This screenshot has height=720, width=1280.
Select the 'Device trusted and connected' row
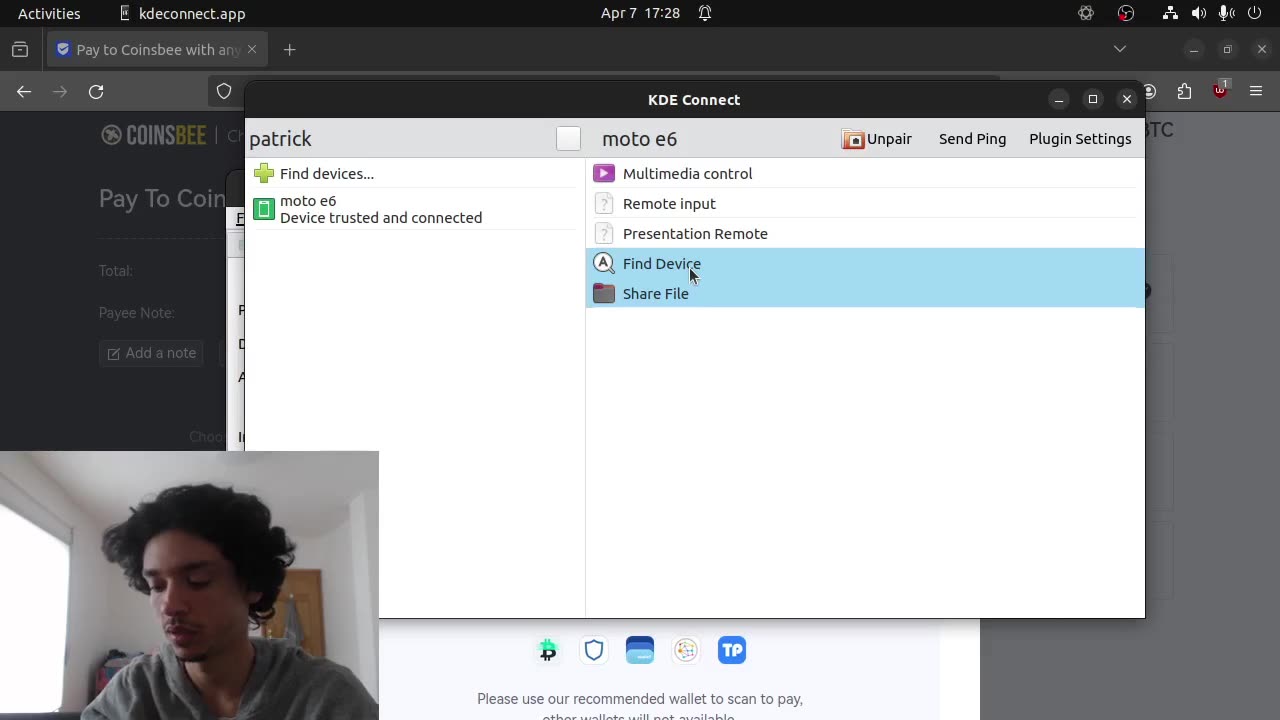click(414, 209)
